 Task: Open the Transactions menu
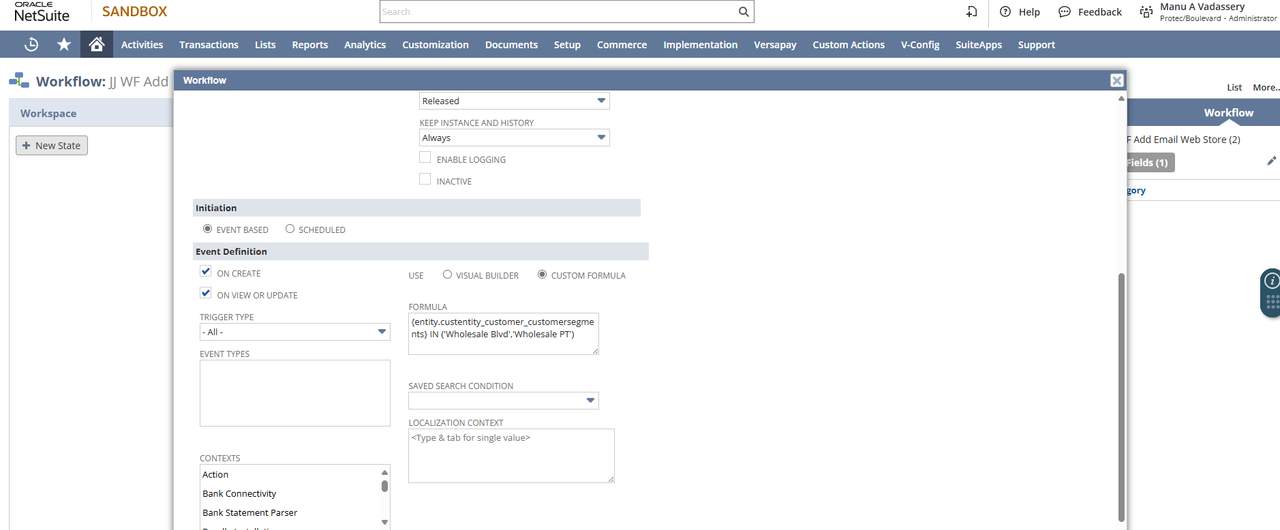(208, 45)
